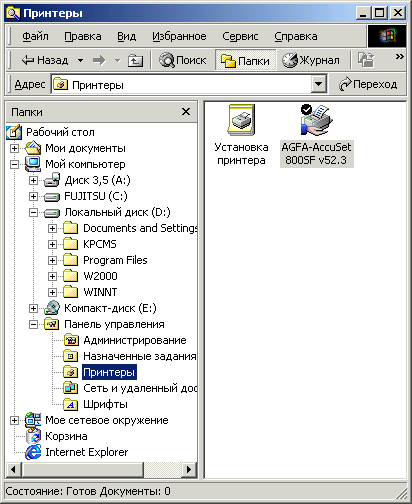Show more toolbar buttons chevron
Screen dimensions: 412x504
click(x=399, y=56)
